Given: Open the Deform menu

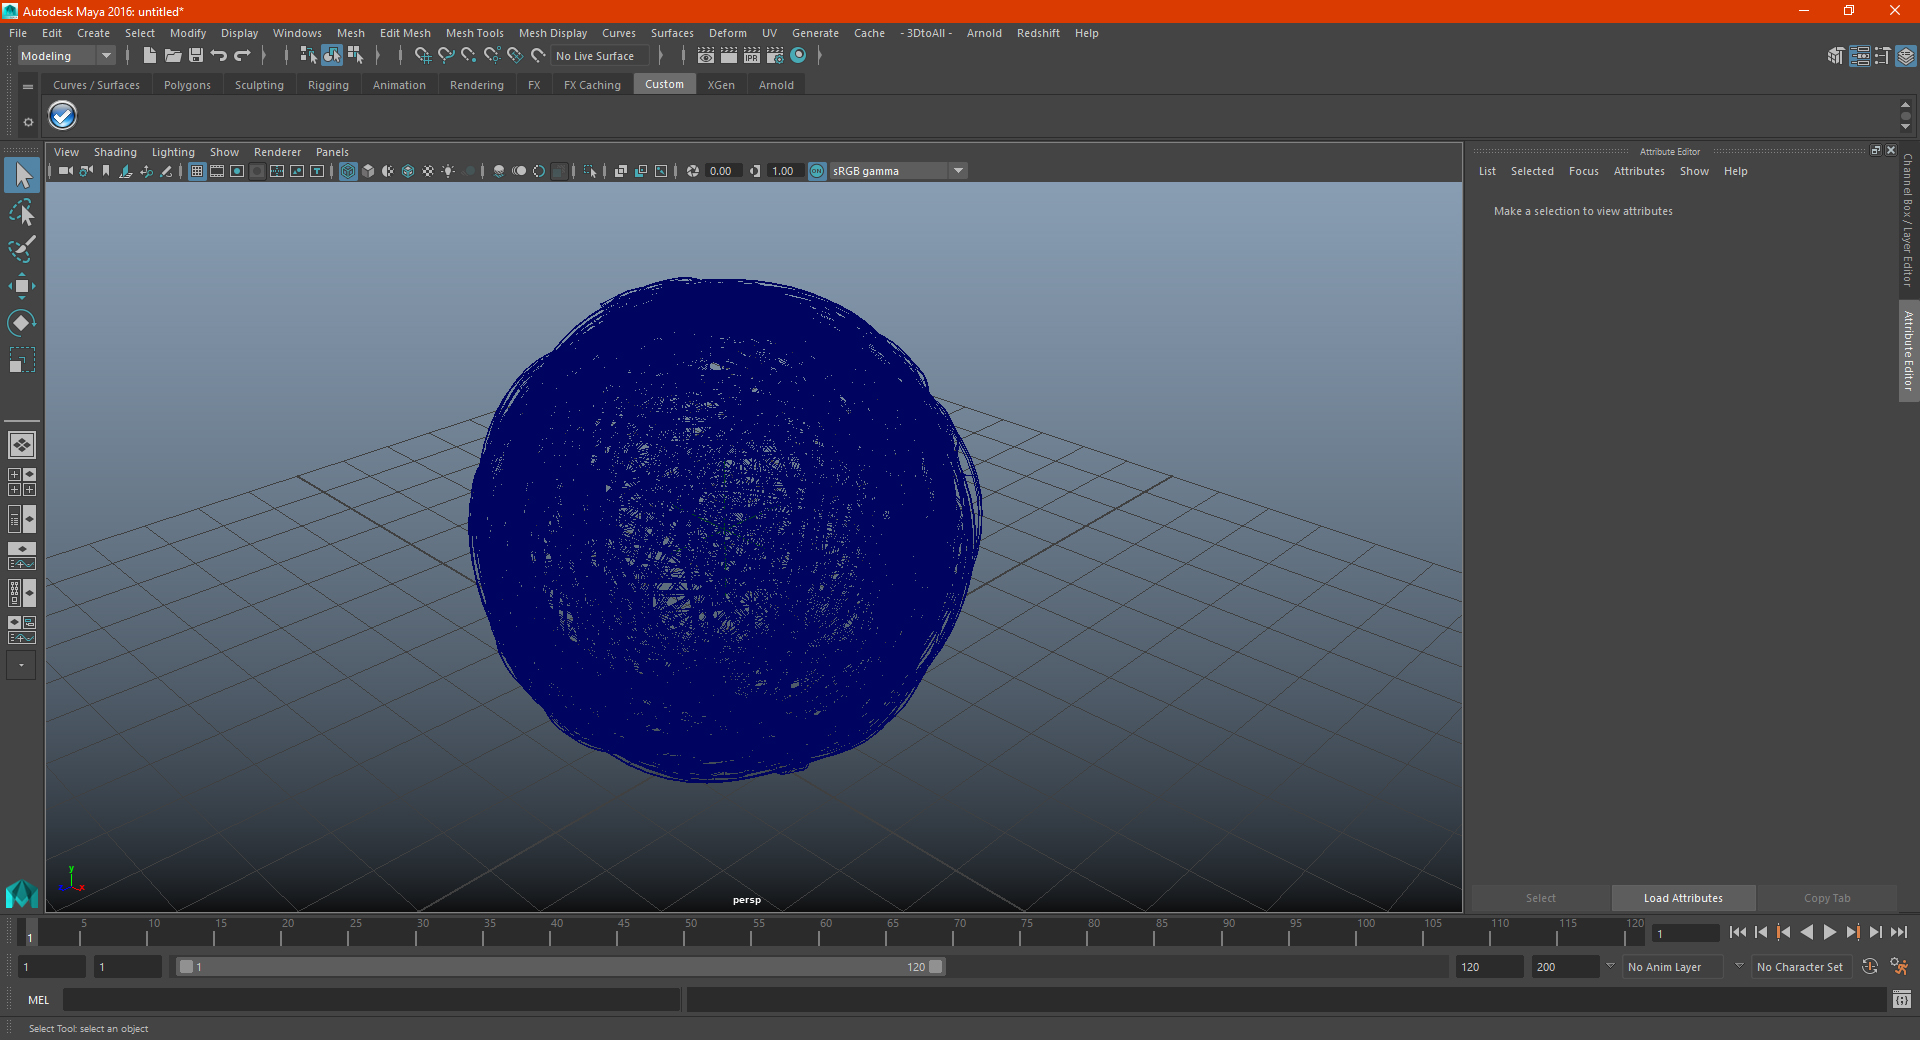Looking at the screenshot, I should click(x=727, y=33).
